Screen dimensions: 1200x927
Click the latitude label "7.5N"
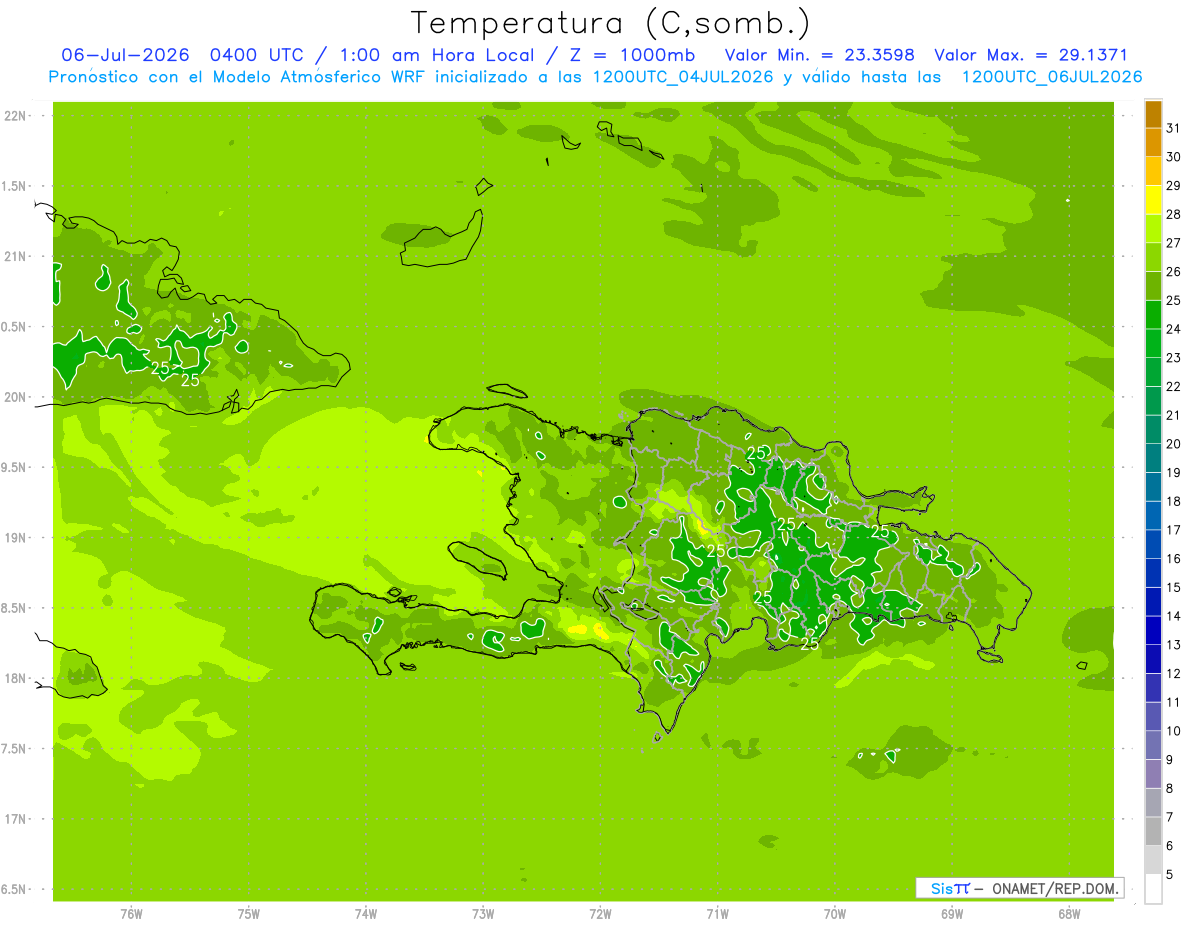pos(15,749)
